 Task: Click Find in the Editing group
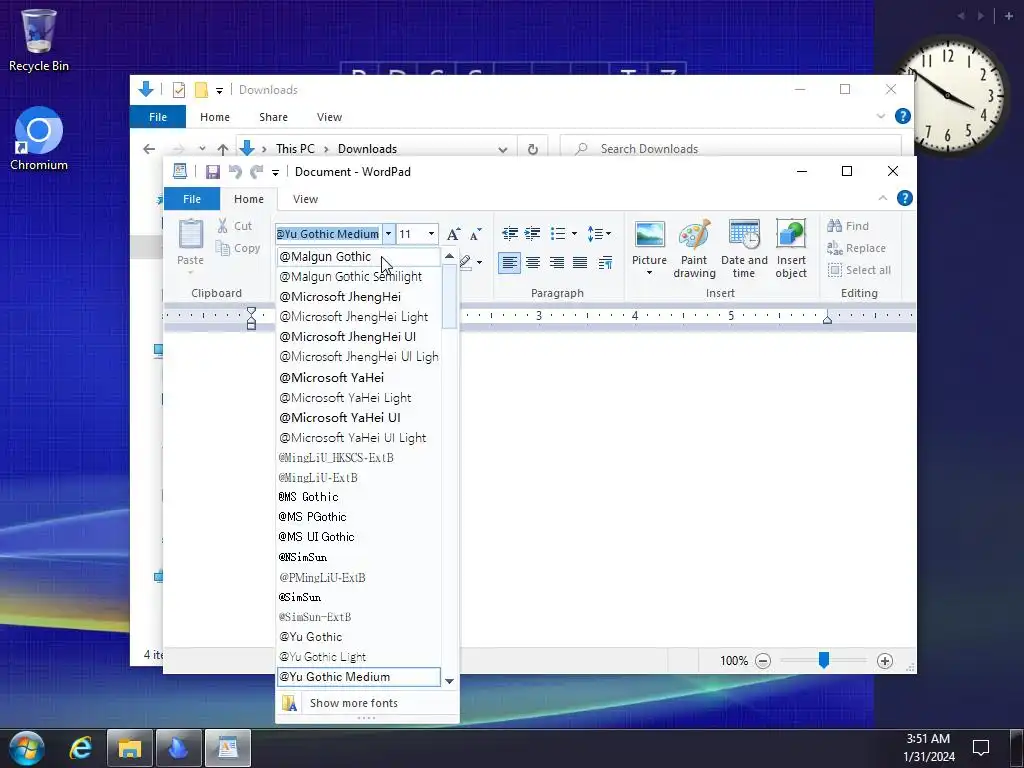[x=848, y=226]
